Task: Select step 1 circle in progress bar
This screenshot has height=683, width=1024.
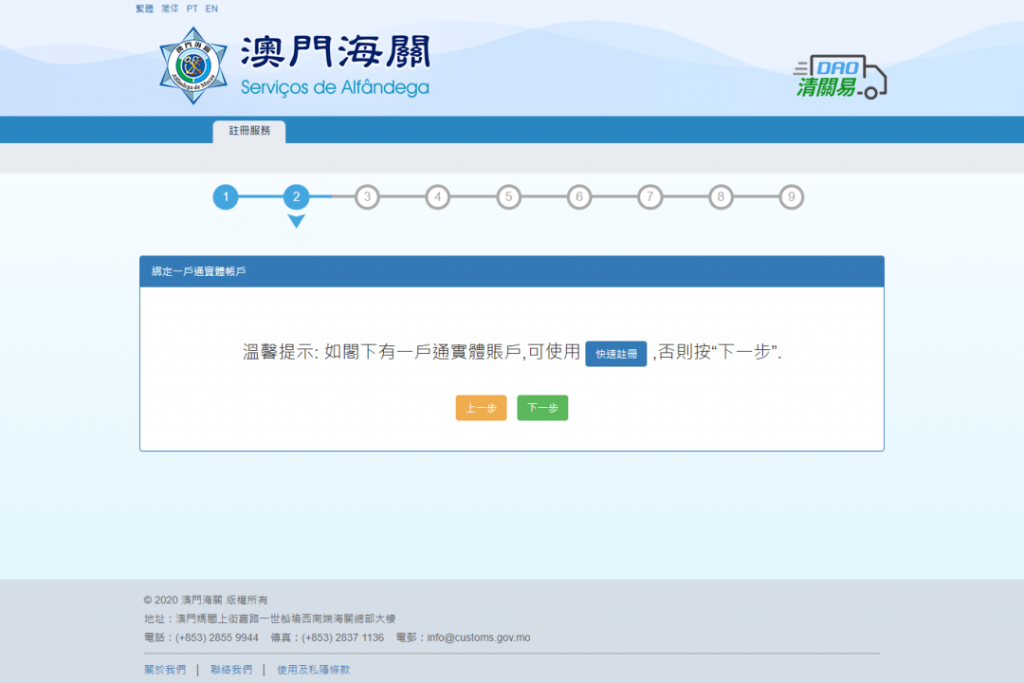Action: click(x=226, y=197)
